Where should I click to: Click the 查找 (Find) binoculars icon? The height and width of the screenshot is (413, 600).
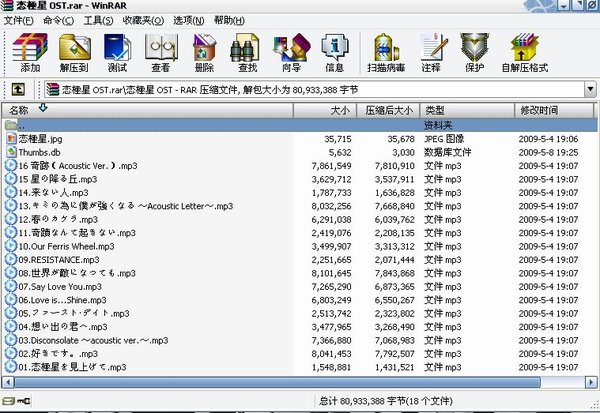coord(245,47)
